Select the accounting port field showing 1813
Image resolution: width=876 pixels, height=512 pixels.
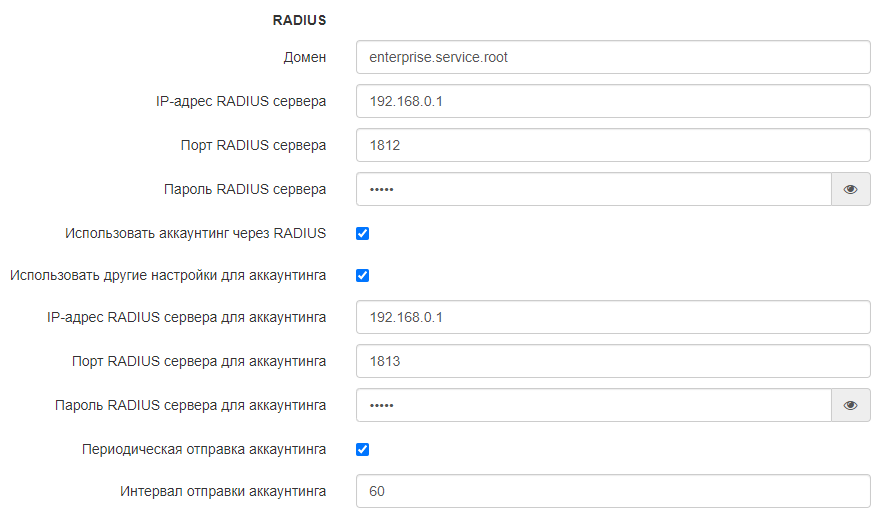(612, 361)
